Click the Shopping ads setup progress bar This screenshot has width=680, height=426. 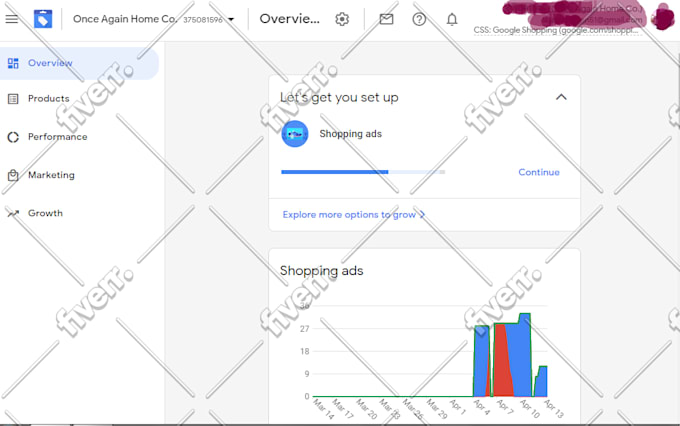(363, 172)
